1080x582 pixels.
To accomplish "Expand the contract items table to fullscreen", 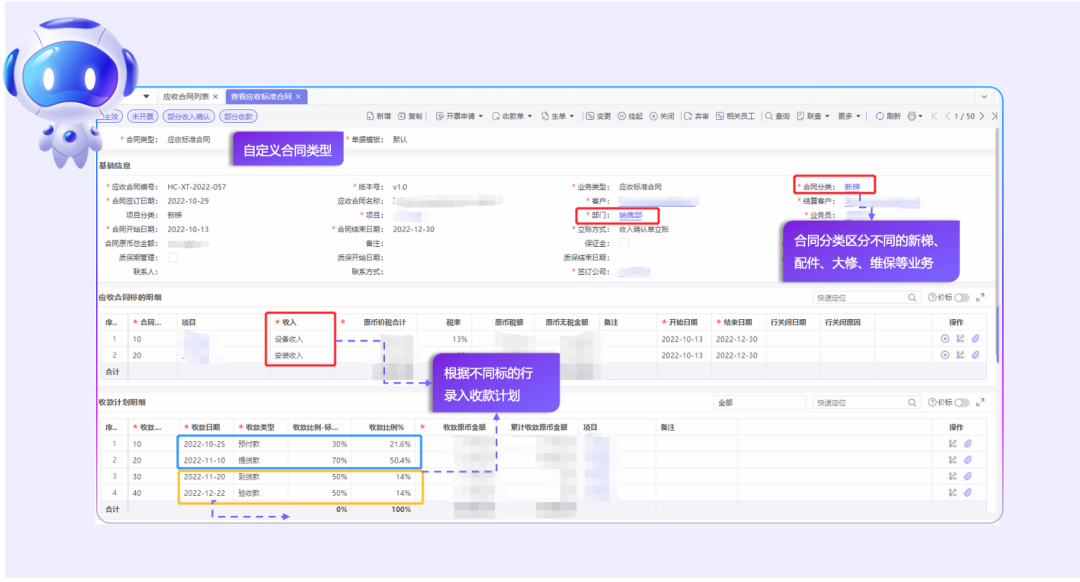I will (x=980, y=297).
